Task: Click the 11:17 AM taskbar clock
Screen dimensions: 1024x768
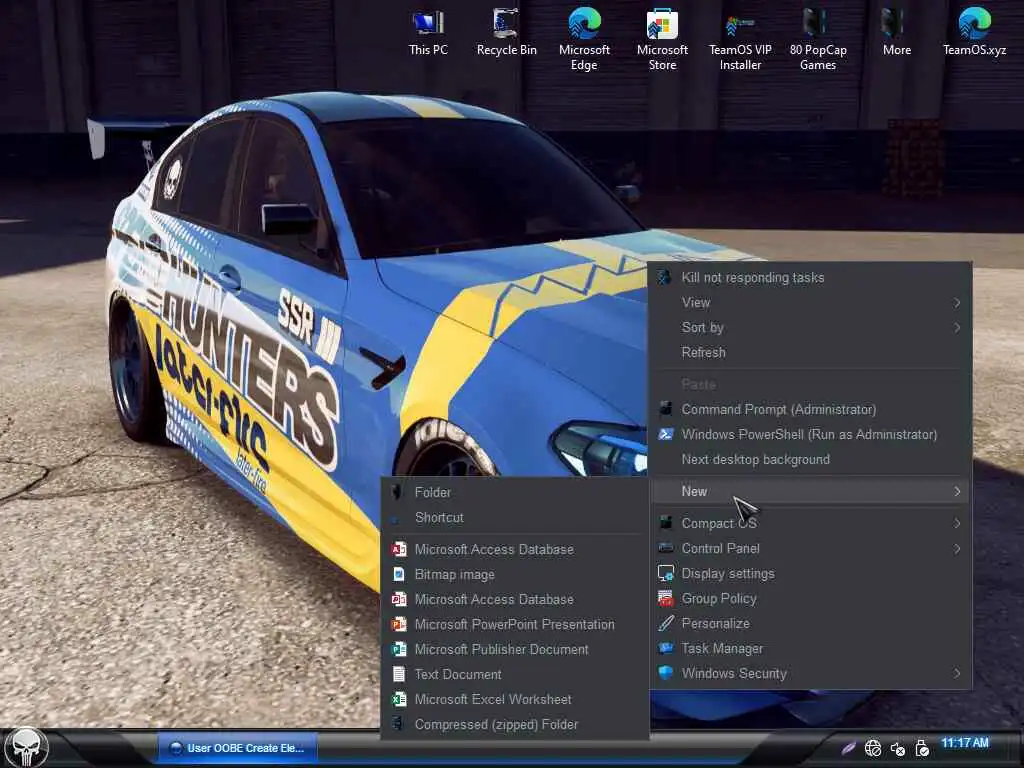Action: 965,743
